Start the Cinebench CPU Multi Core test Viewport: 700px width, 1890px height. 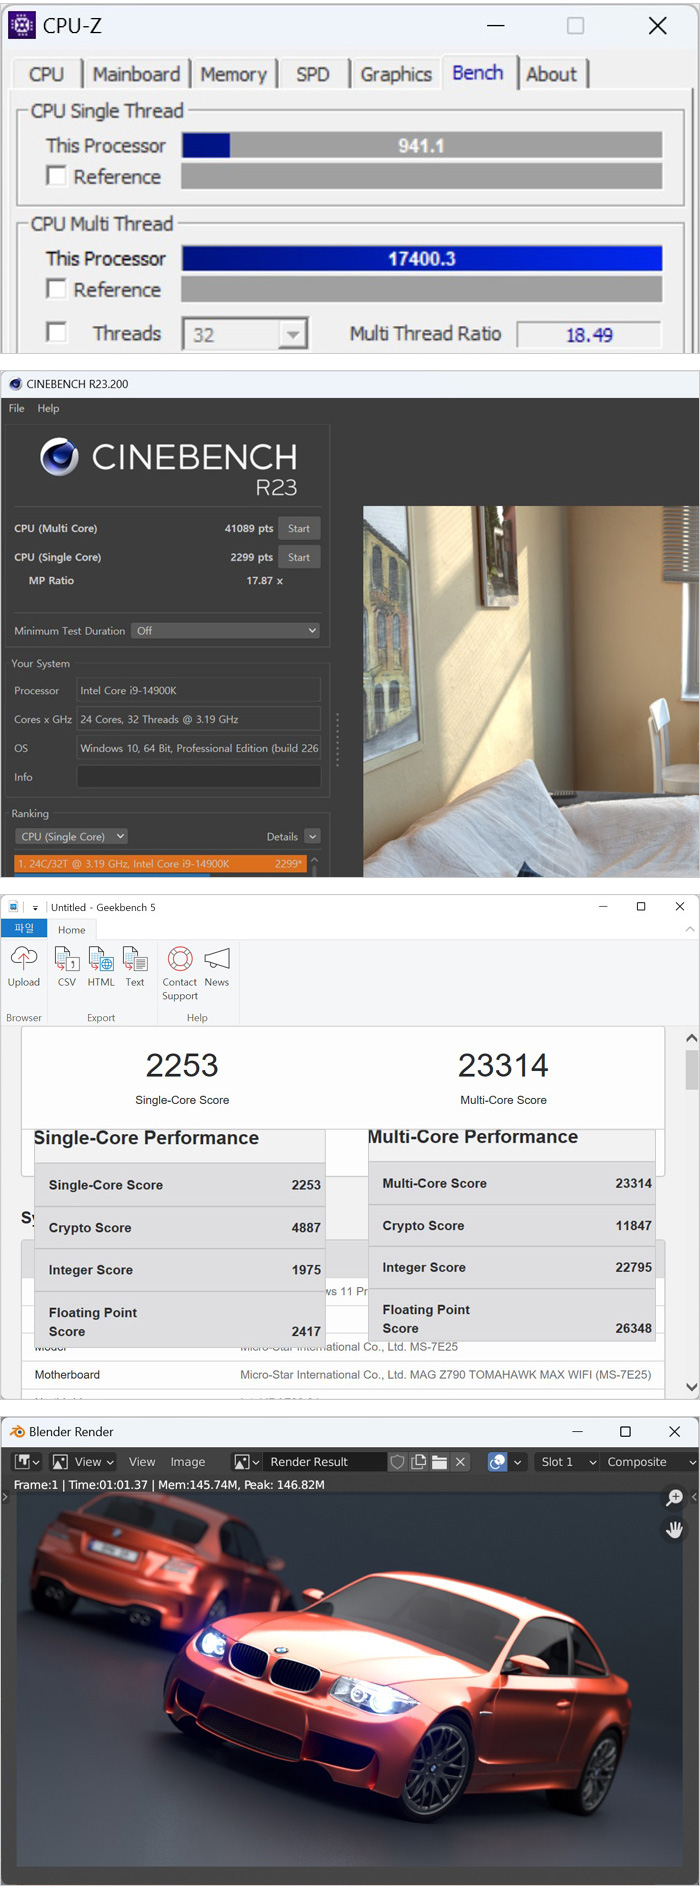[299, 528]
